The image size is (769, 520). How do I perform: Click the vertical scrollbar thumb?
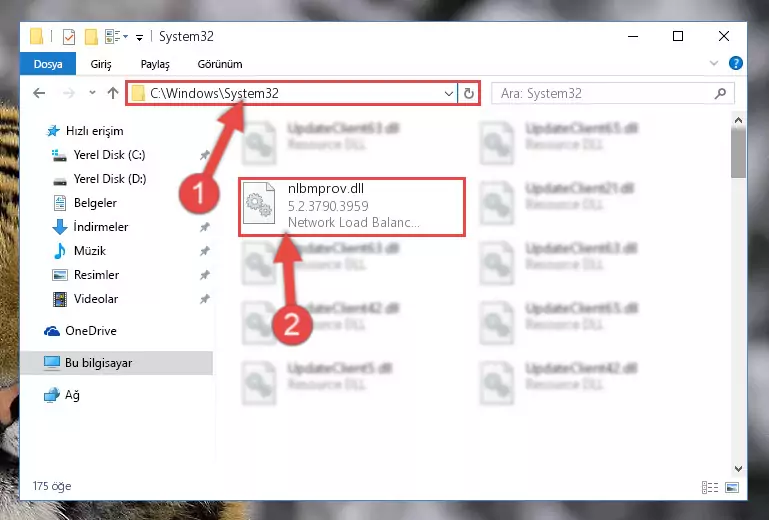[x=738, y=153]
